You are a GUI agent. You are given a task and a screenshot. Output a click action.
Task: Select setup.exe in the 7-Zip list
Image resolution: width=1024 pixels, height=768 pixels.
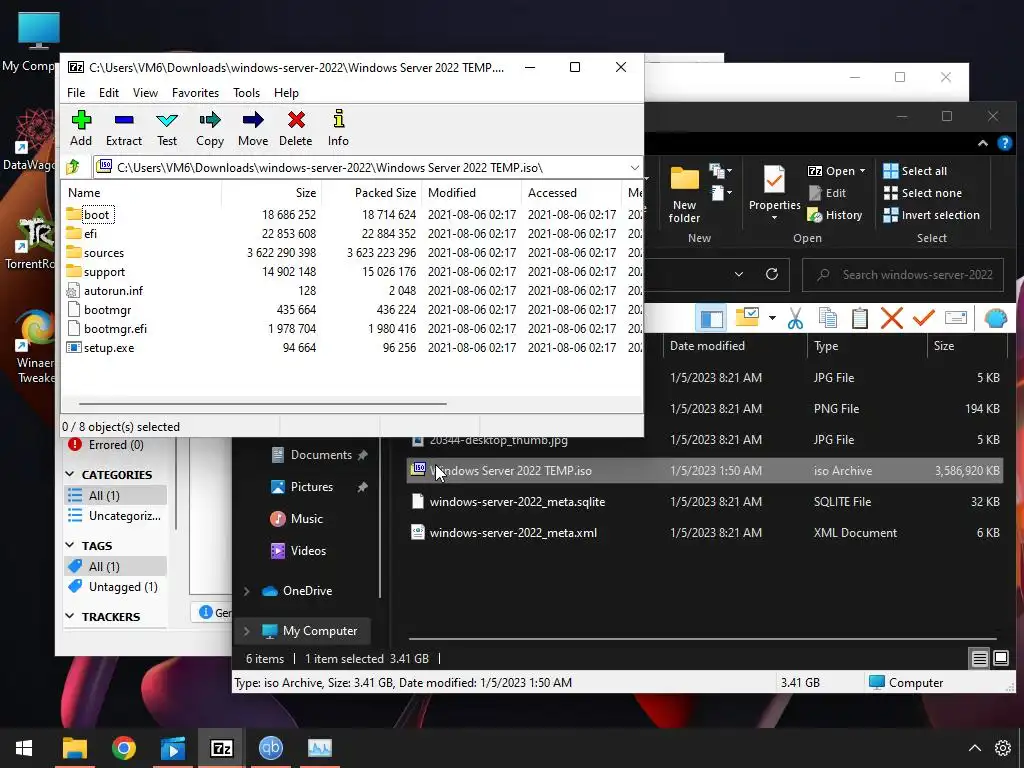108,348
